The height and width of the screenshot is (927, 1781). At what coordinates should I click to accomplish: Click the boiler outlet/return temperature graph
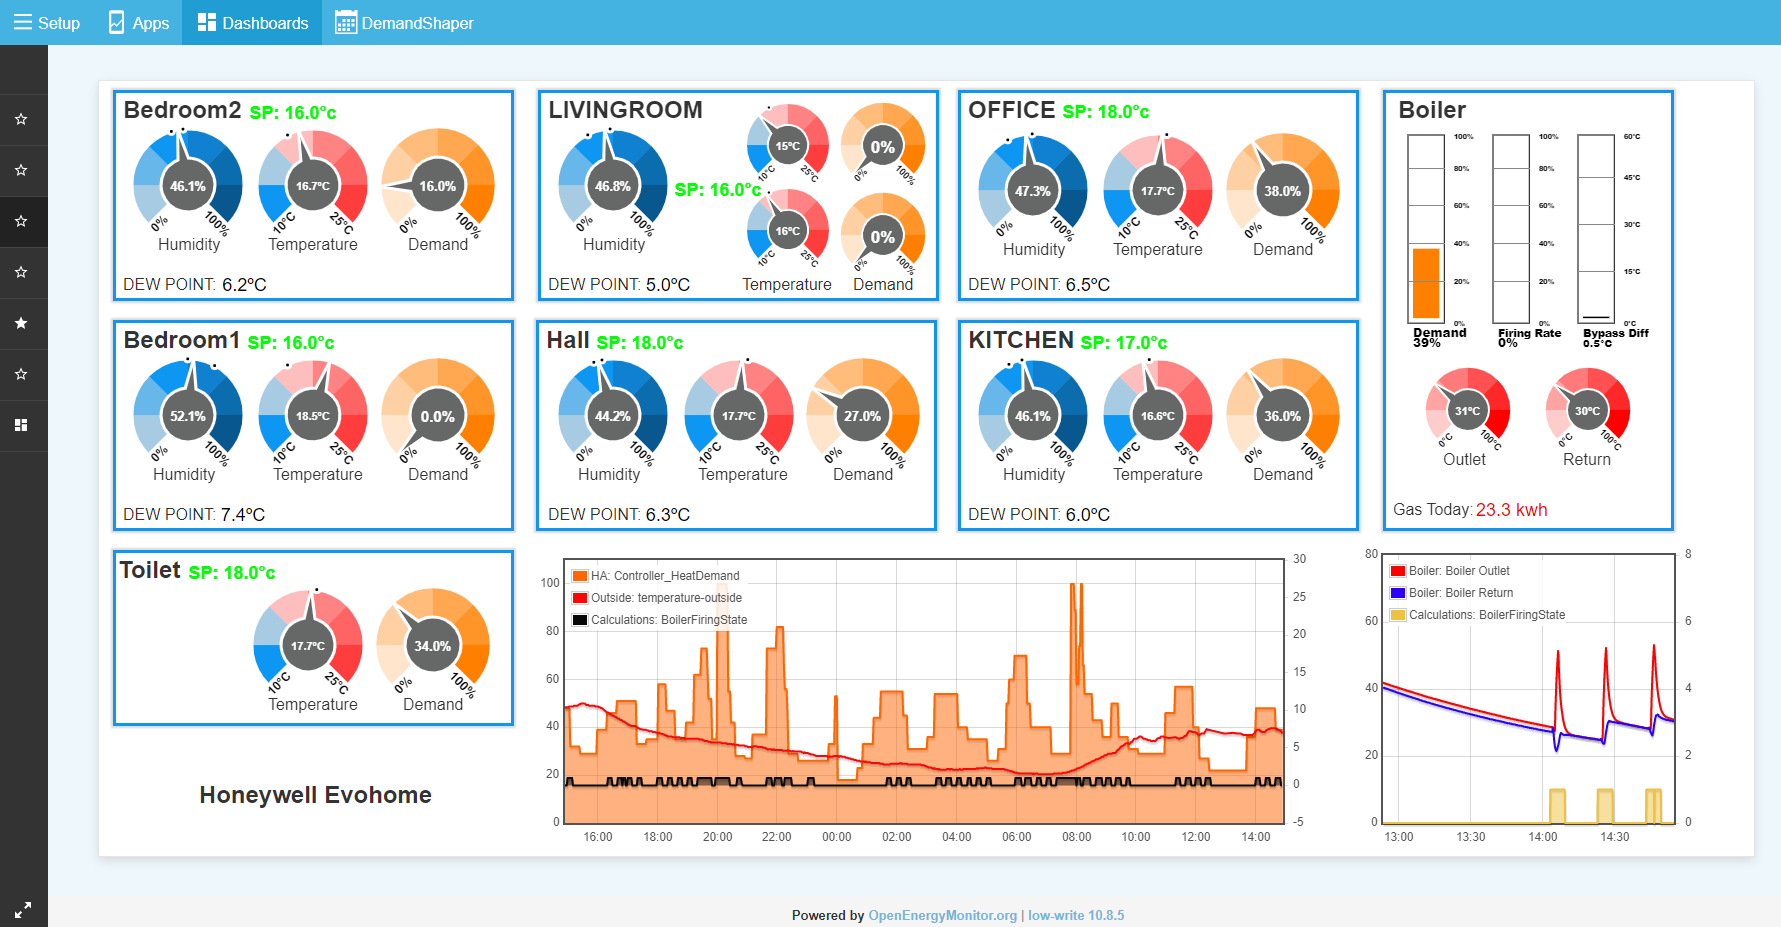coord(1529,689)
